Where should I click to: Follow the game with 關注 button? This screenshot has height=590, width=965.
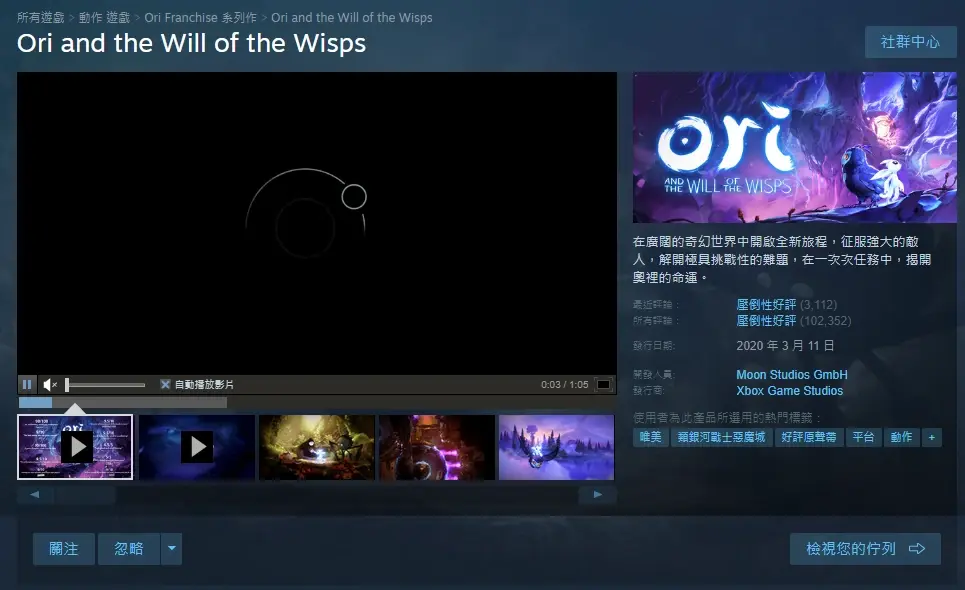pos(64,549)
